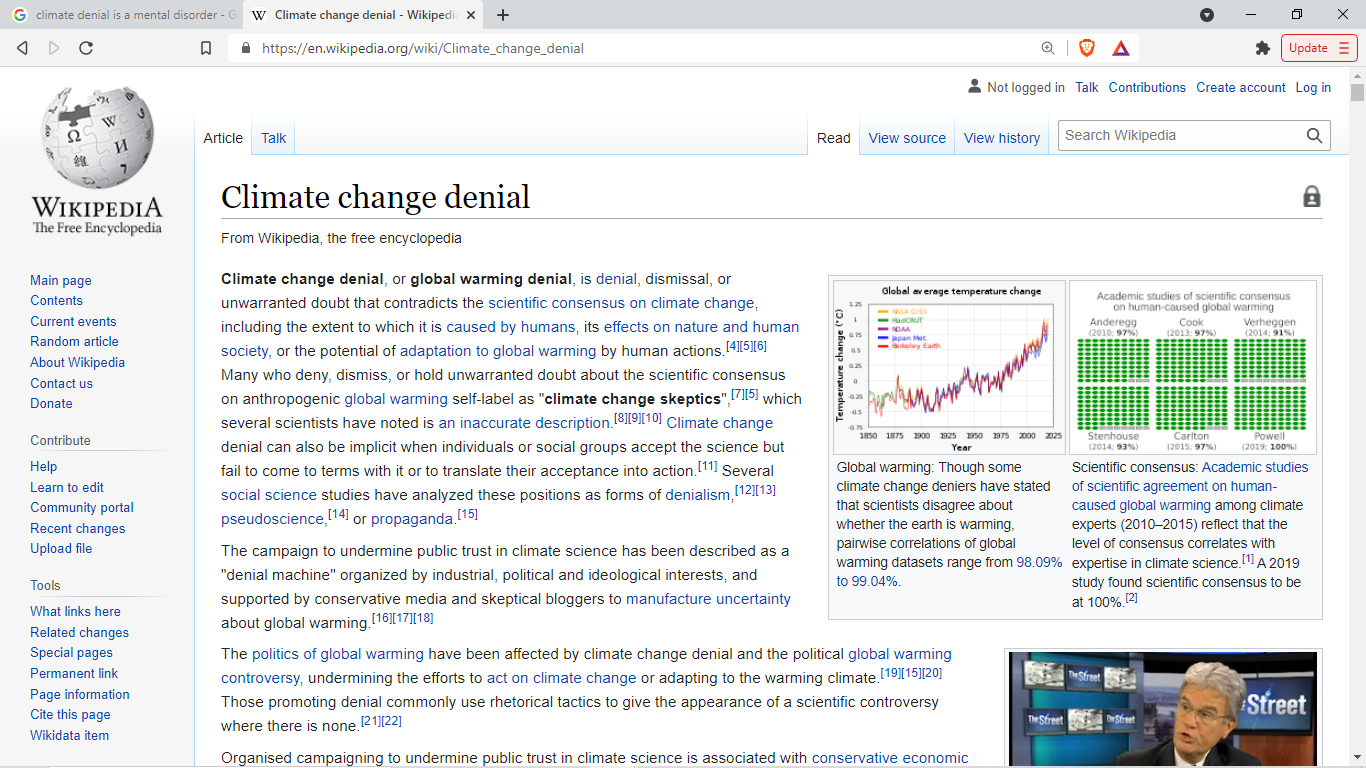Click the user silhouette icon
This screenshot has height=768, width=1366.
click(975, 87)
